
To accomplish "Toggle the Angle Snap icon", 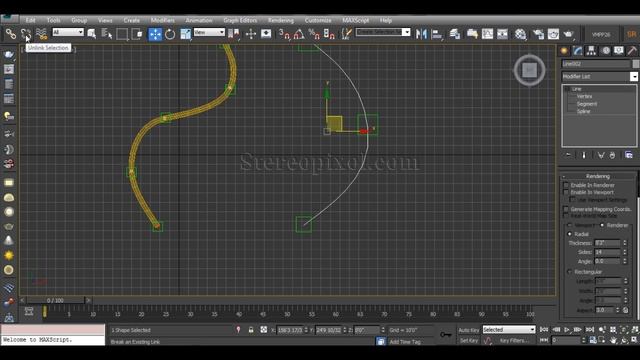I will (299, 34).
